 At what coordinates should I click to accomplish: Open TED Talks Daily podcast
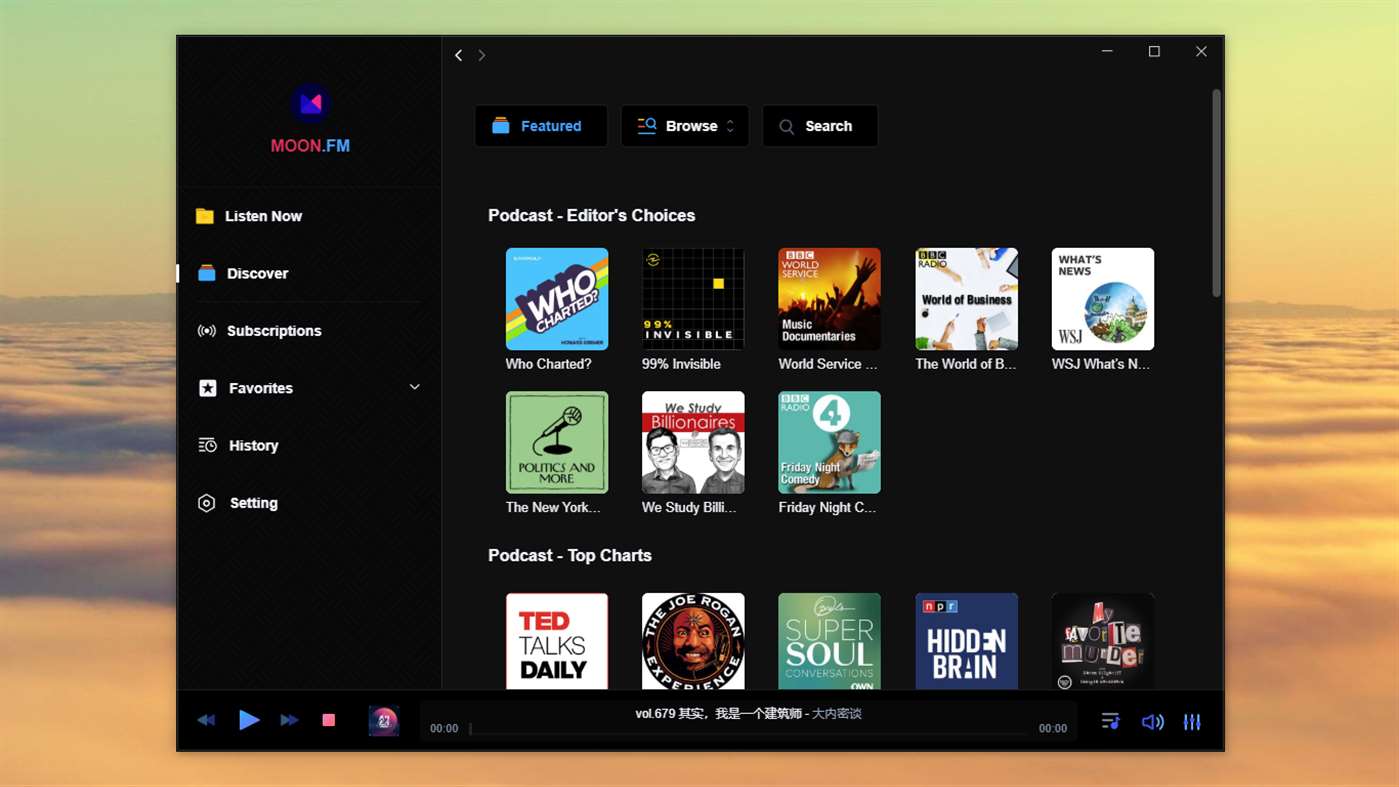[x=557, y=641]
